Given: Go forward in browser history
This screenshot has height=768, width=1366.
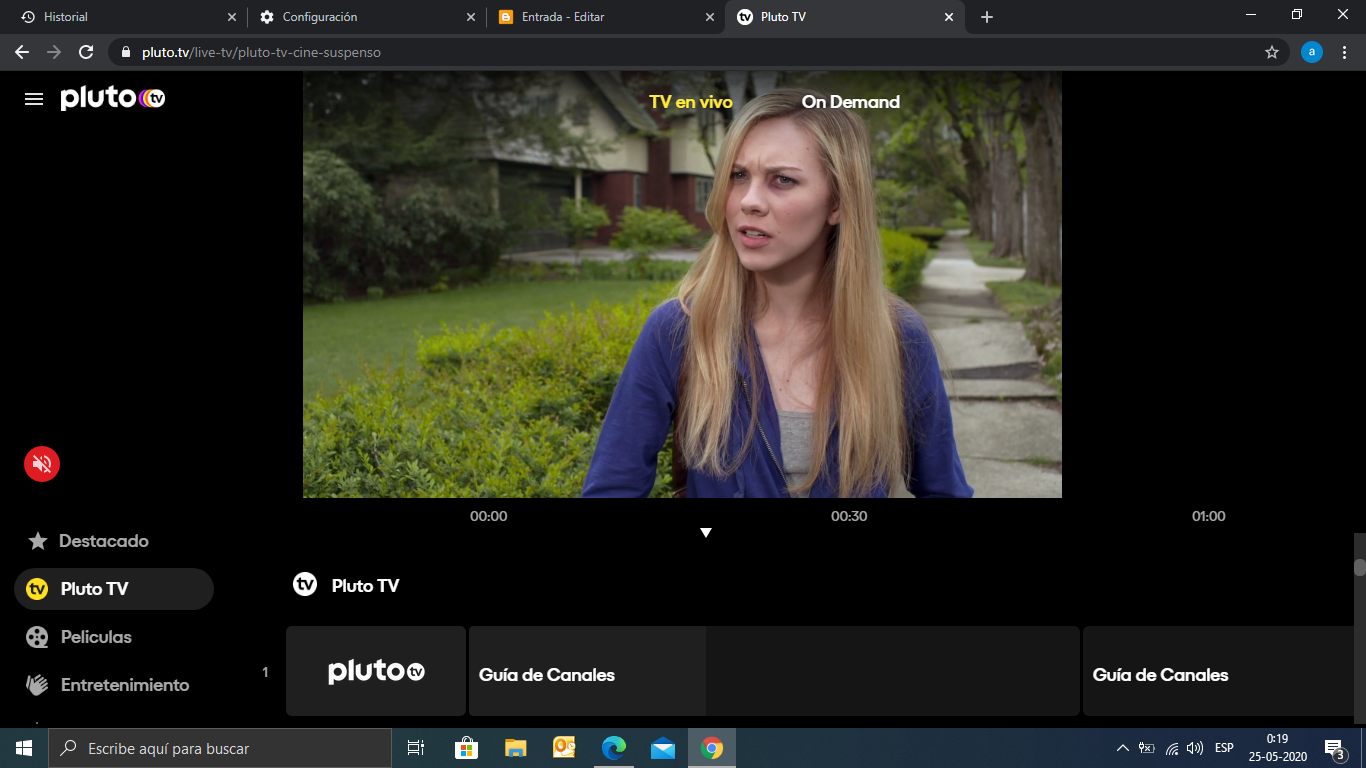Looking at the screenshot, I should coord(54,52).
